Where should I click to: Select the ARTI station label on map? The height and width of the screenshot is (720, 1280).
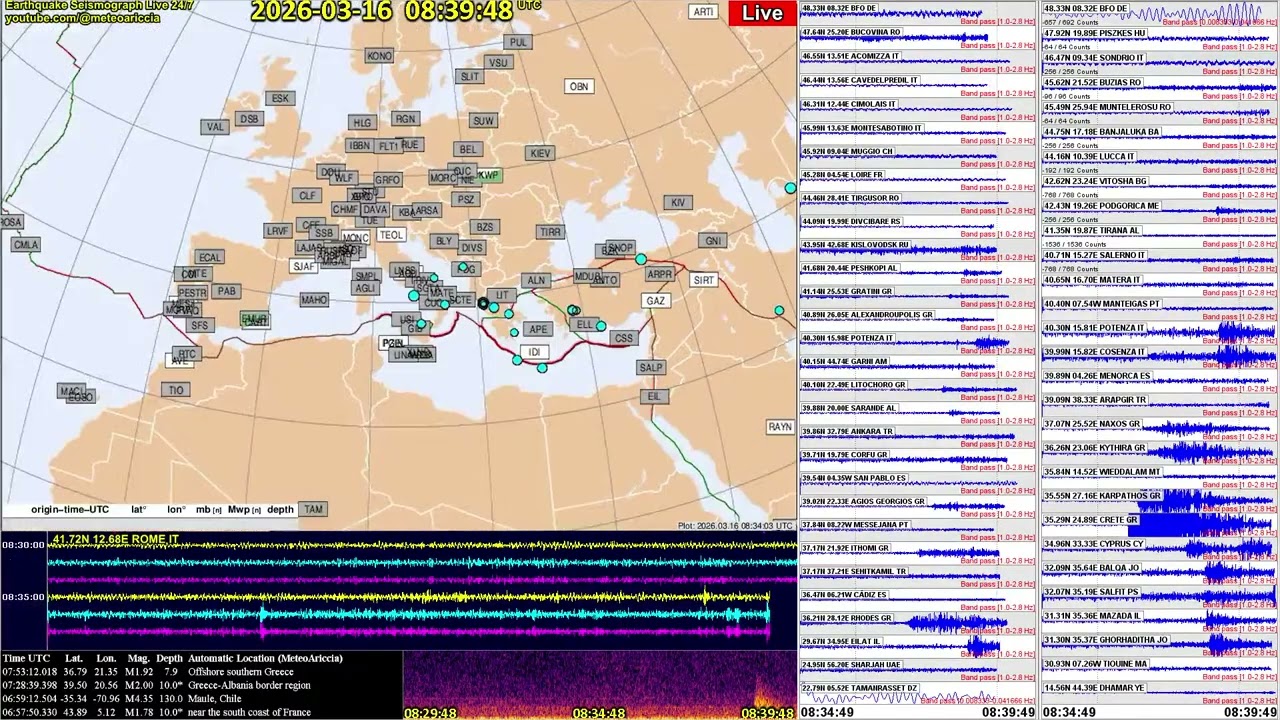[x=703, y=12]
